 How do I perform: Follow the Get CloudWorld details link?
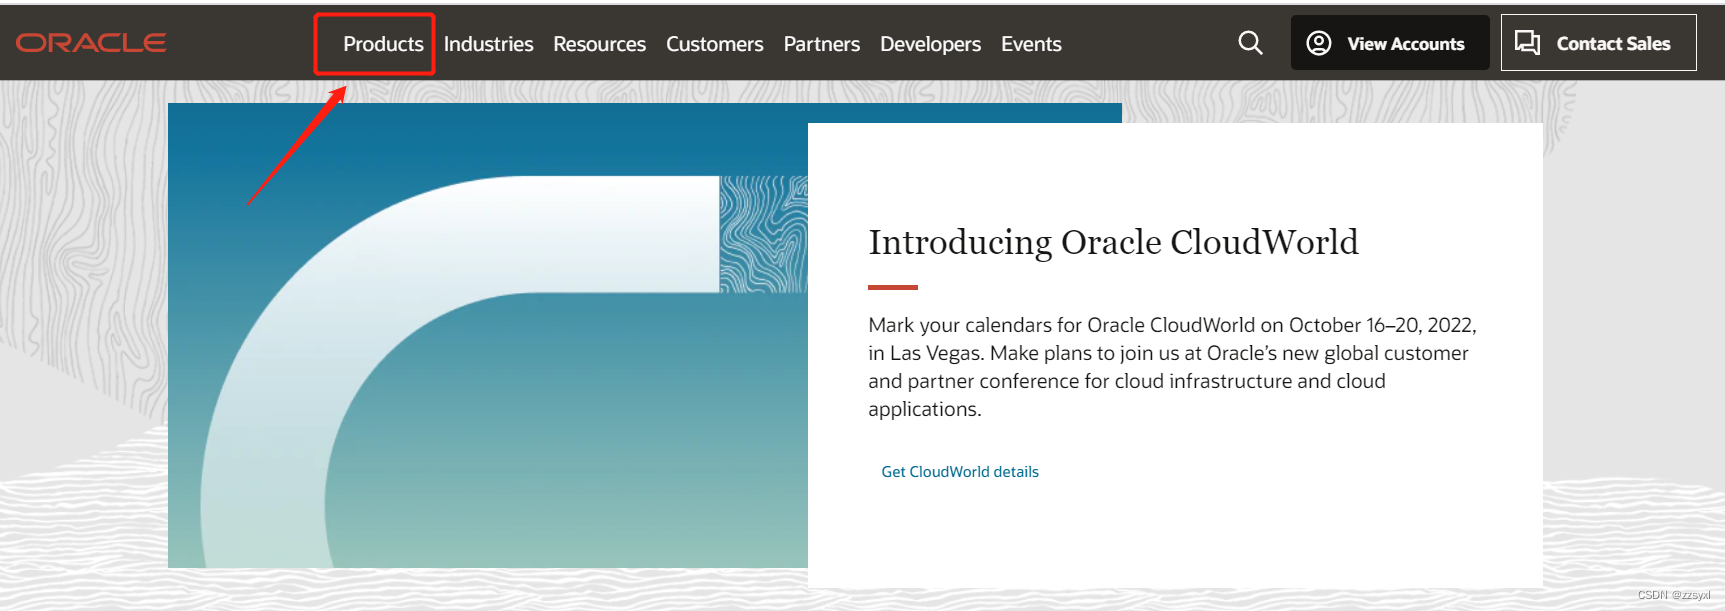(x=960, y=472)
